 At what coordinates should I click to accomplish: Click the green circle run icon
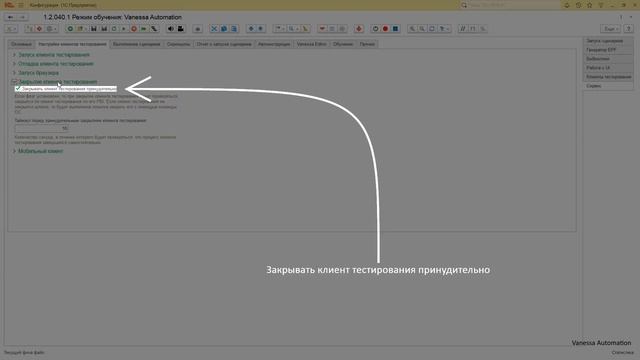(70, 29)
